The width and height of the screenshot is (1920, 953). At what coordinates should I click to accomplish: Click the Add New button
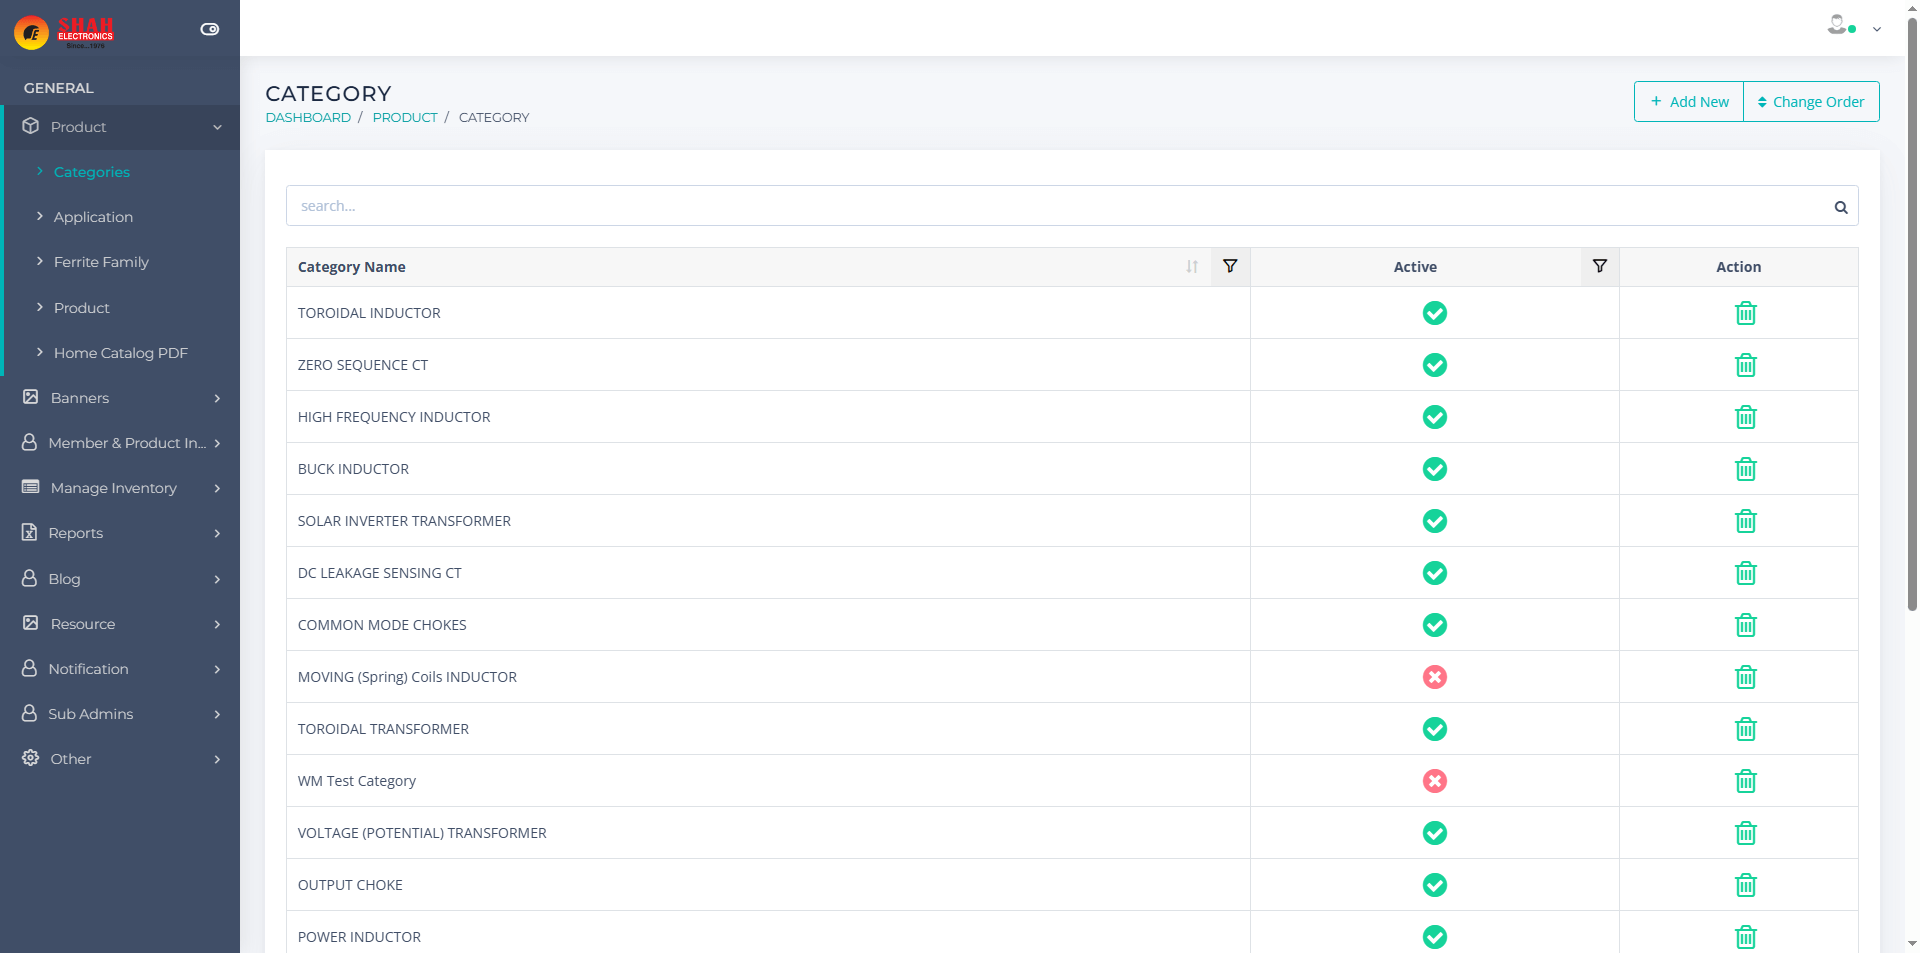[x=1689, y=102]
